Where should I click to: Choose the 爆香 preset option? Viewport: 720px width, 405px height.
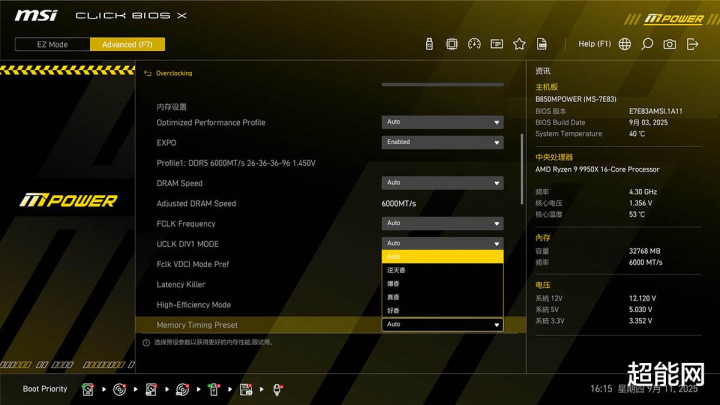coord(442,284)
